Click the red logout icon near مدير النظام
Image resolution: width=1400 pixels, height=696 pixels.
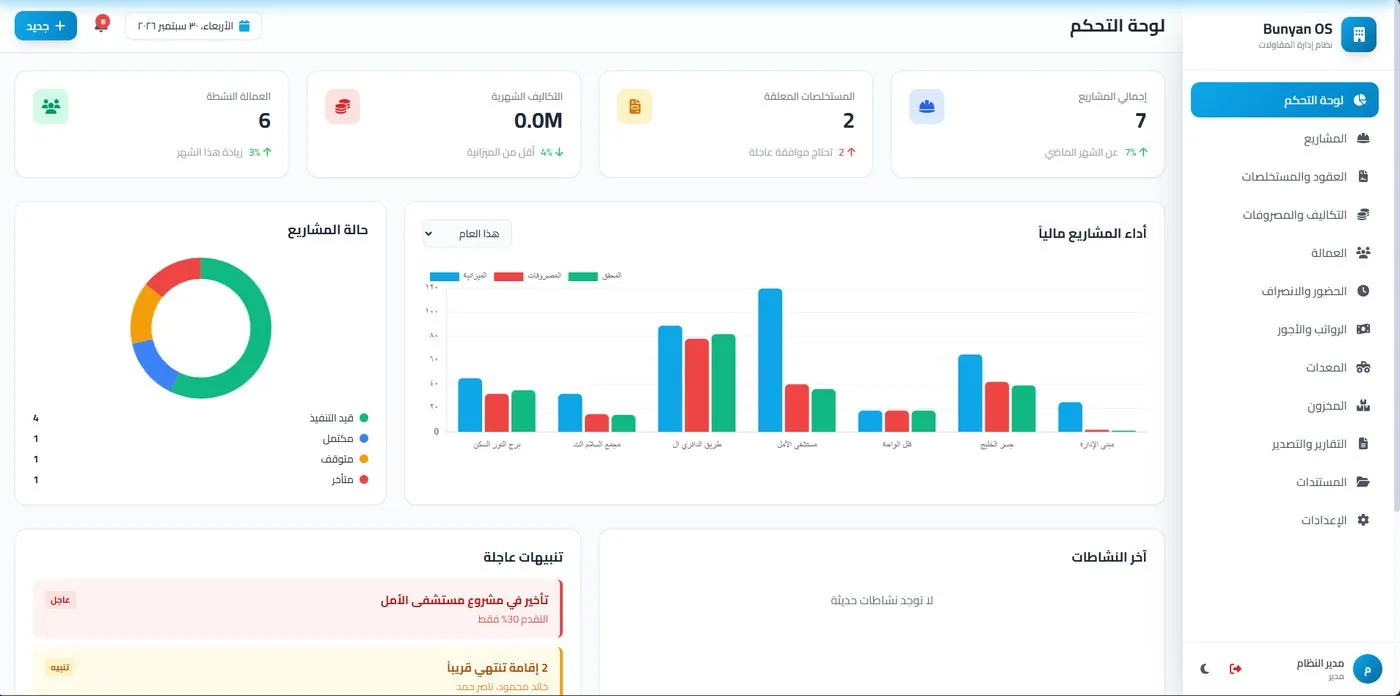1236,669
